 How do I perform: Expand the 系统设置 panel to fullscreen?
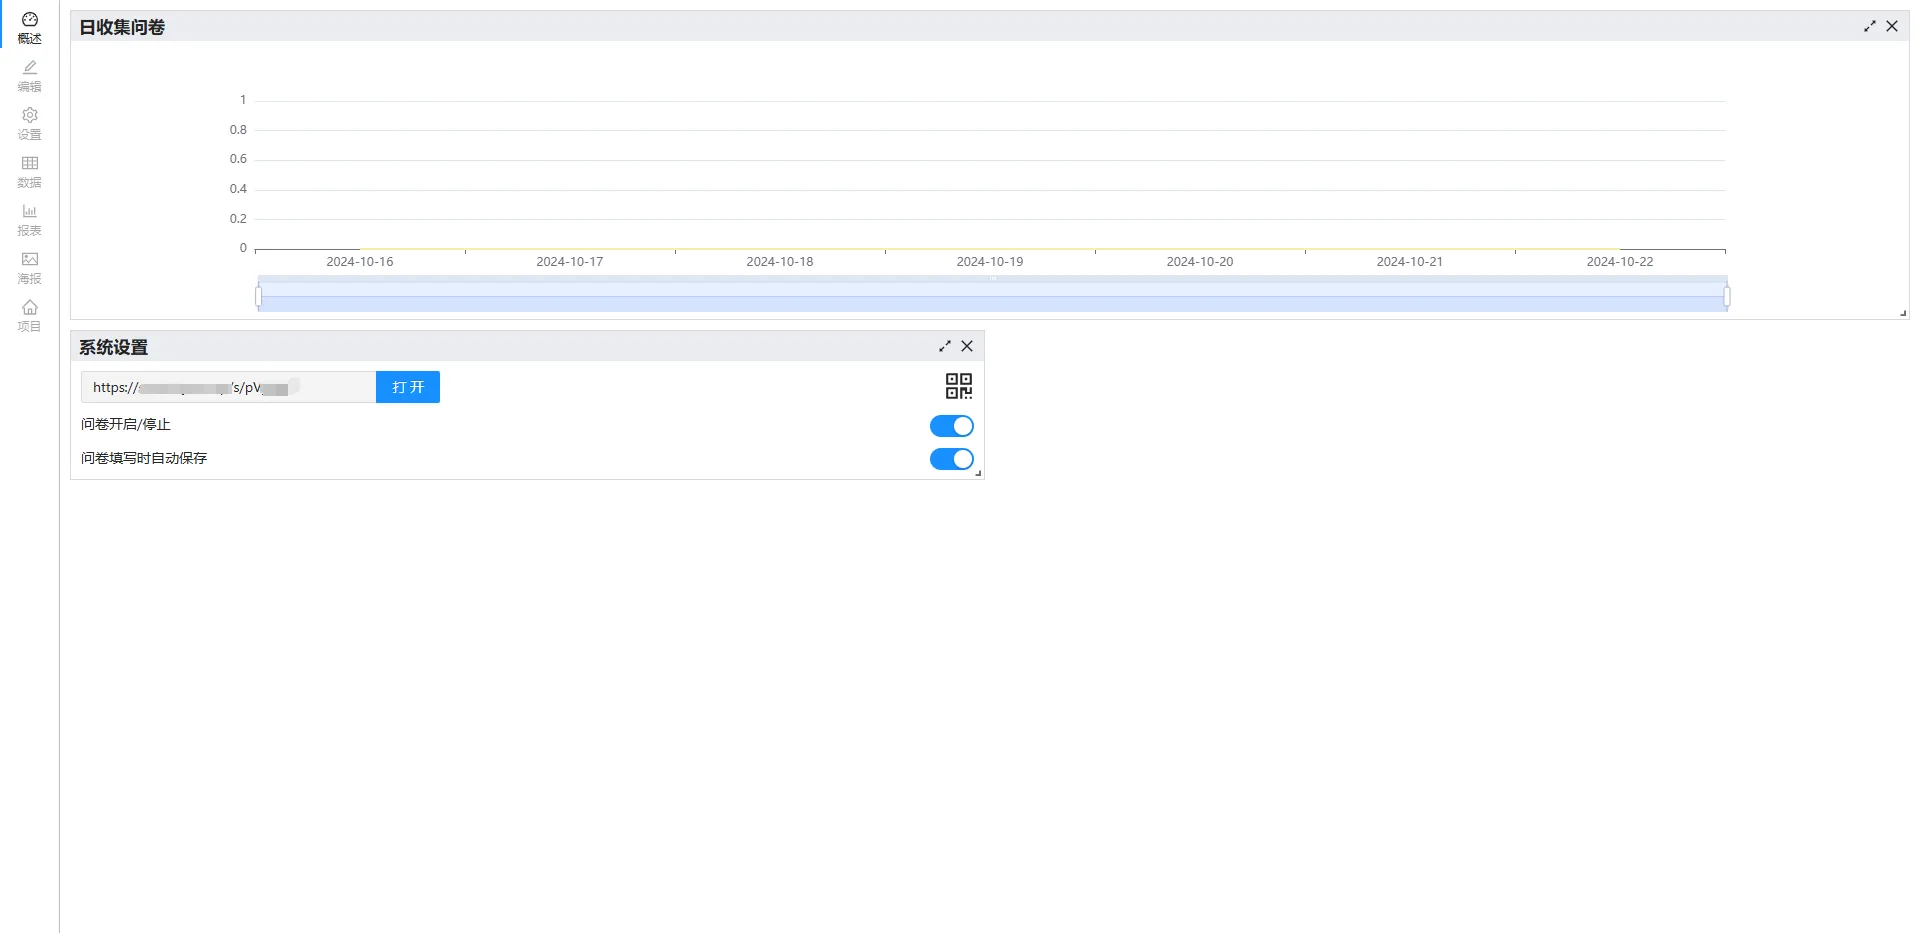point(945,346)
